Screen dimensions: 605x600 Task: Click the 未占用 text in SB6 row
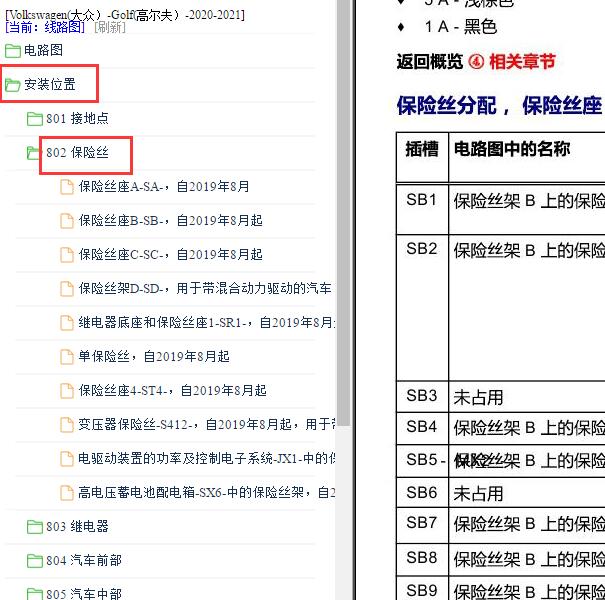click(x=478, y=494)
